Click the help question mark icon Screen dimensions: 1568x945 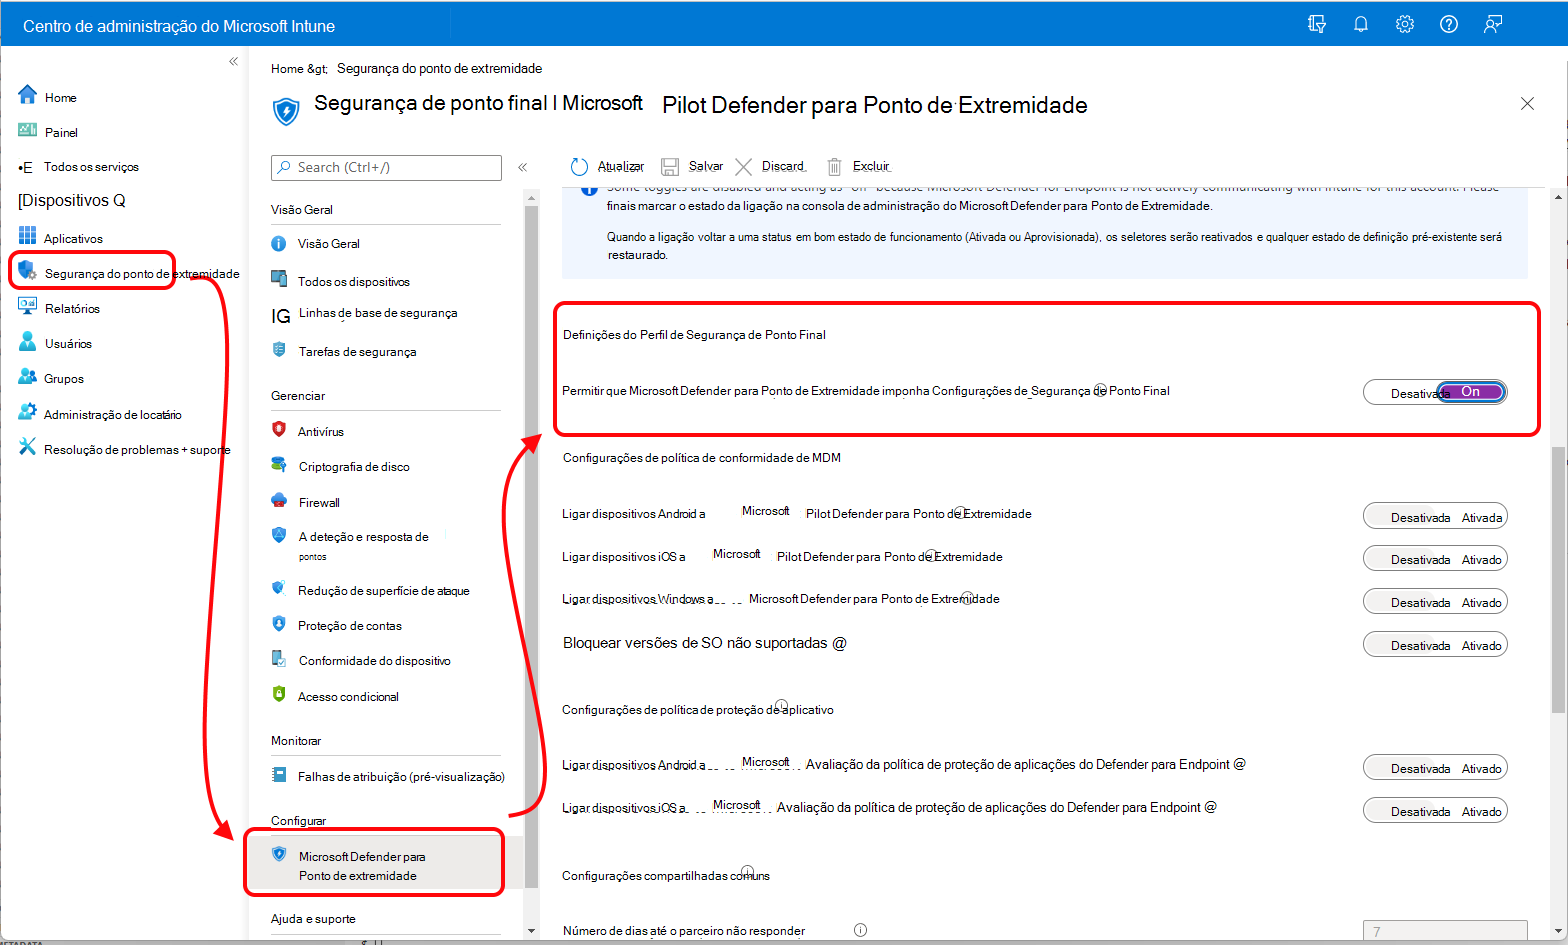(x=1448, y=24)
